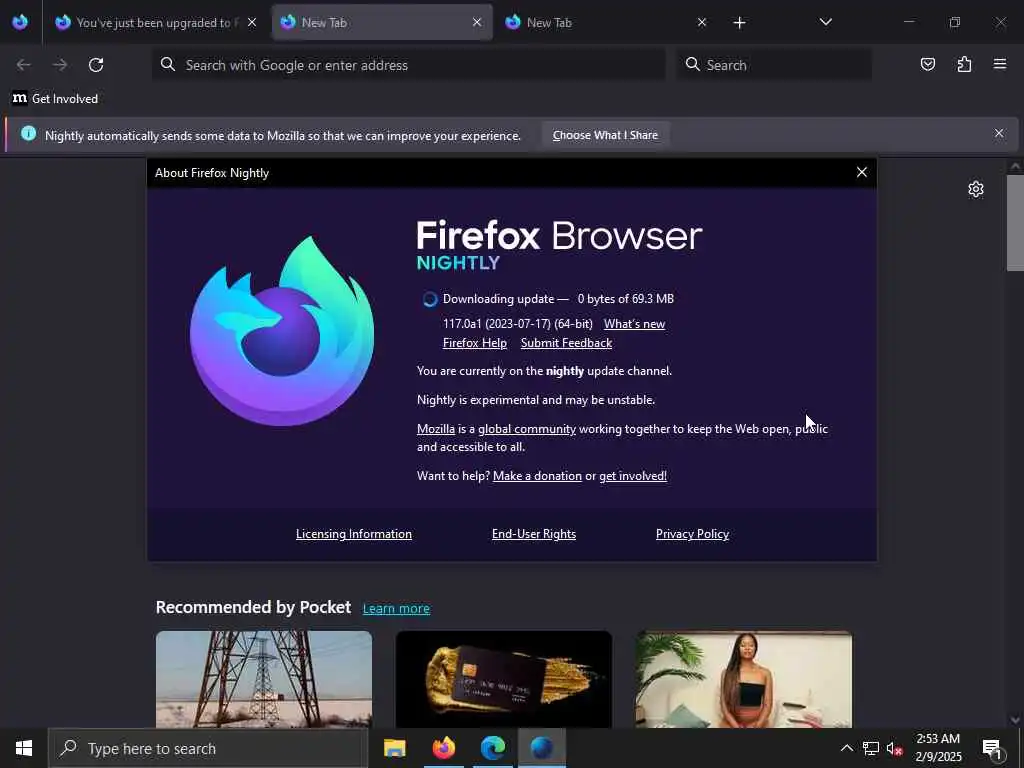This screenshot has width=1024, height=768.
Task: Open the power pylon Pocket story thumbnail
Action: coord(264,679)
